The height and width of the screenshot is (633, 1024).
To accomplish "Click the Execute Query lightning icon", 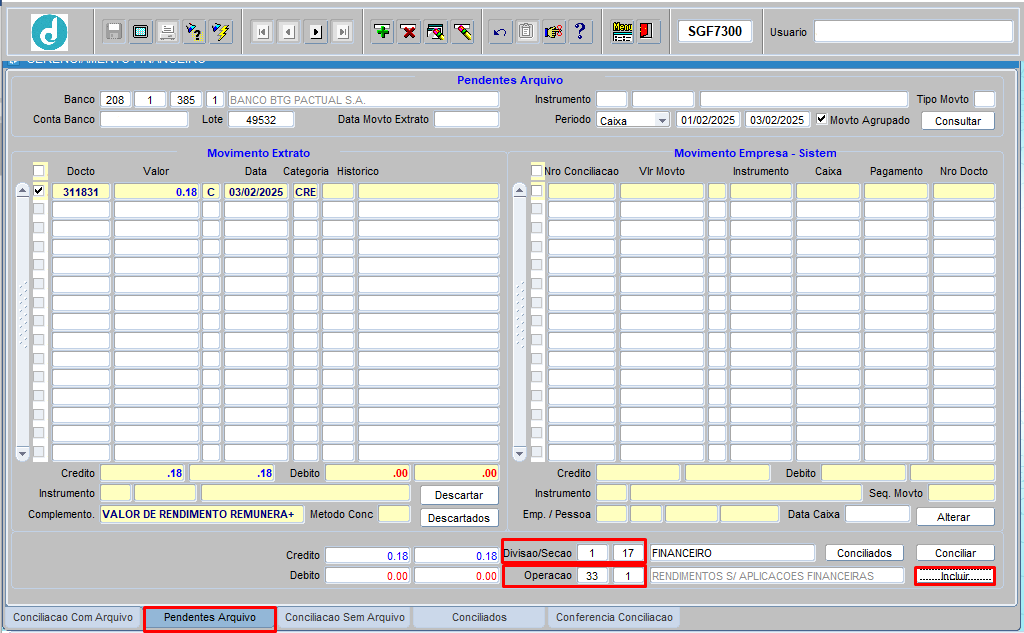I will pos(221,31).
